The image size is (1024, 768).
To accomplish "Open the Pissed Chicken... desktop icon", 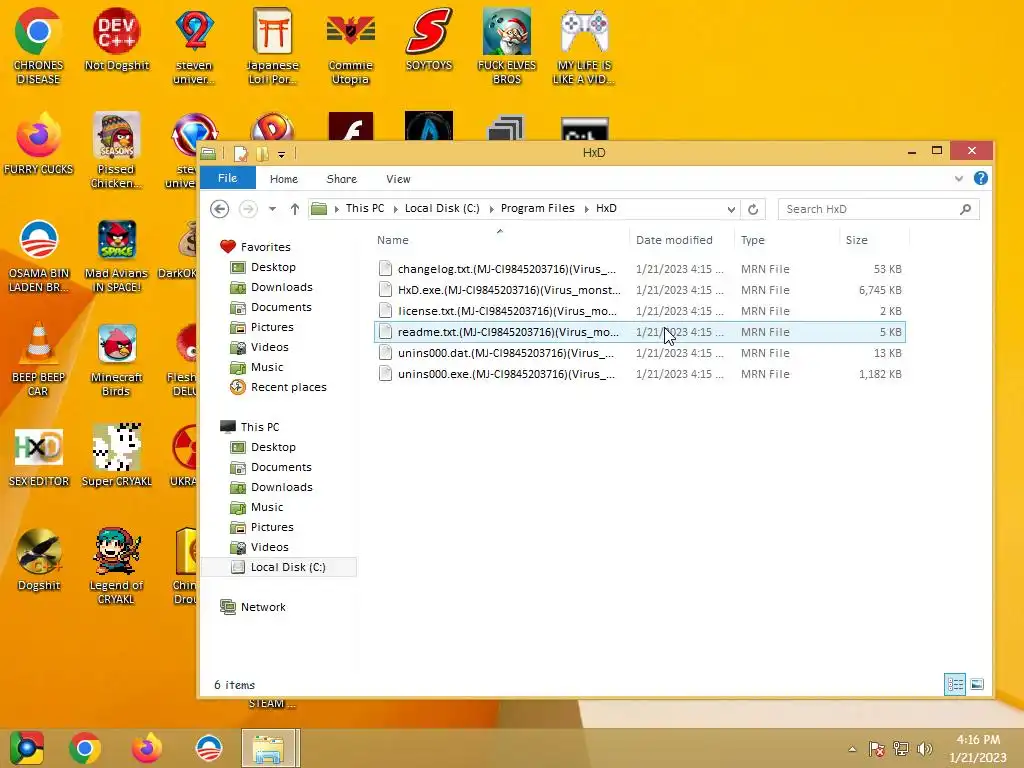I will [116, 150].
